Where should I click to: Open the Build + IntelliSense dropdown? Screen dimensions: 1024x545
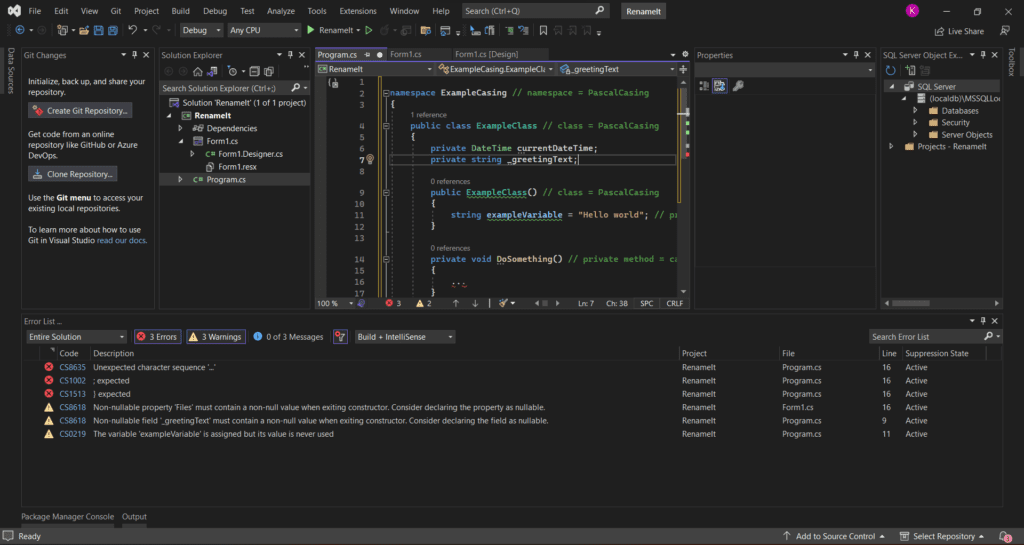[x=405, y=337]
